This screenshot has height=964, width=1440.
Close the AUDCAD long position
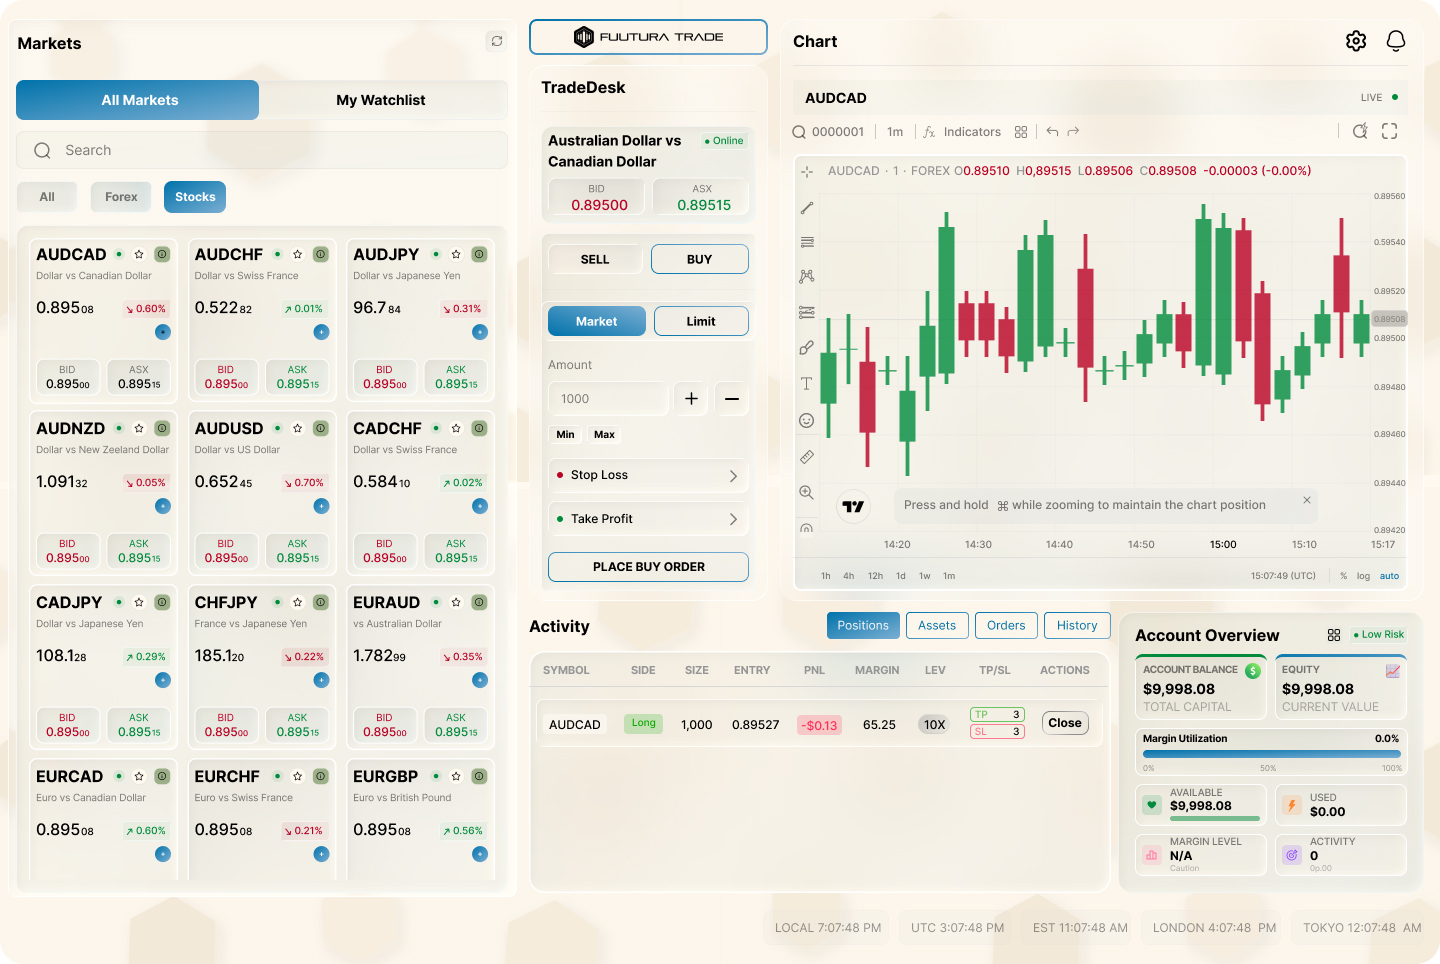1065,723
